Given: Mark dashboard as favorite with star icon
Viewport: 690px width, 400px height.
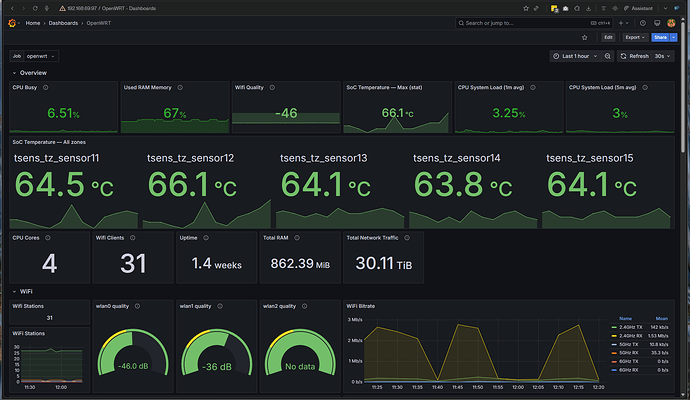Looking at the screenshot, I should tap(584, 37).
